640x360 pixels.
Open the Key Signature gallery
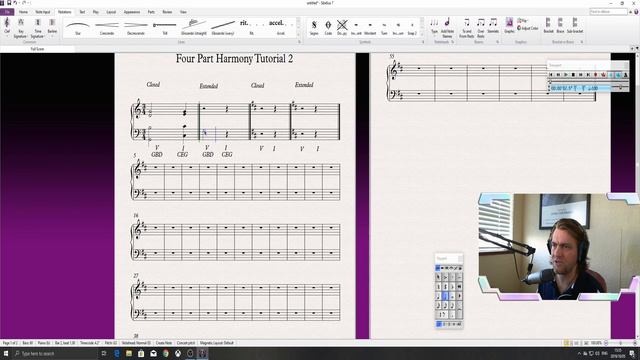[20, 28]
